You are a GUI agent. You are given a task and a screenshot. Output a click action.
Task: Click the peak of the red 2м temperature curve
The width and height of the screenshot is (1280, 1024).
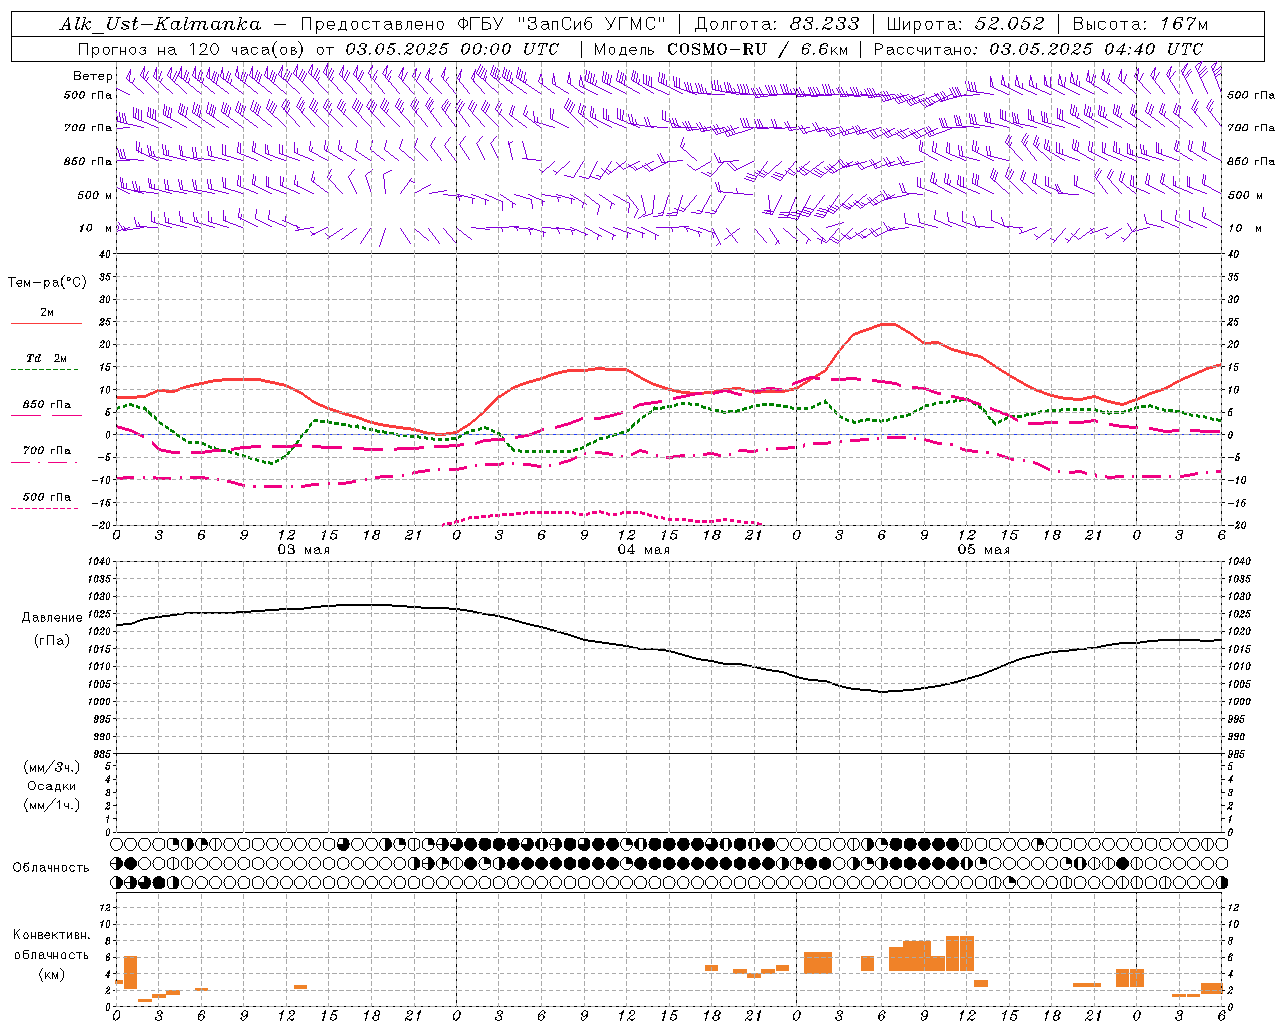(888, 324)
